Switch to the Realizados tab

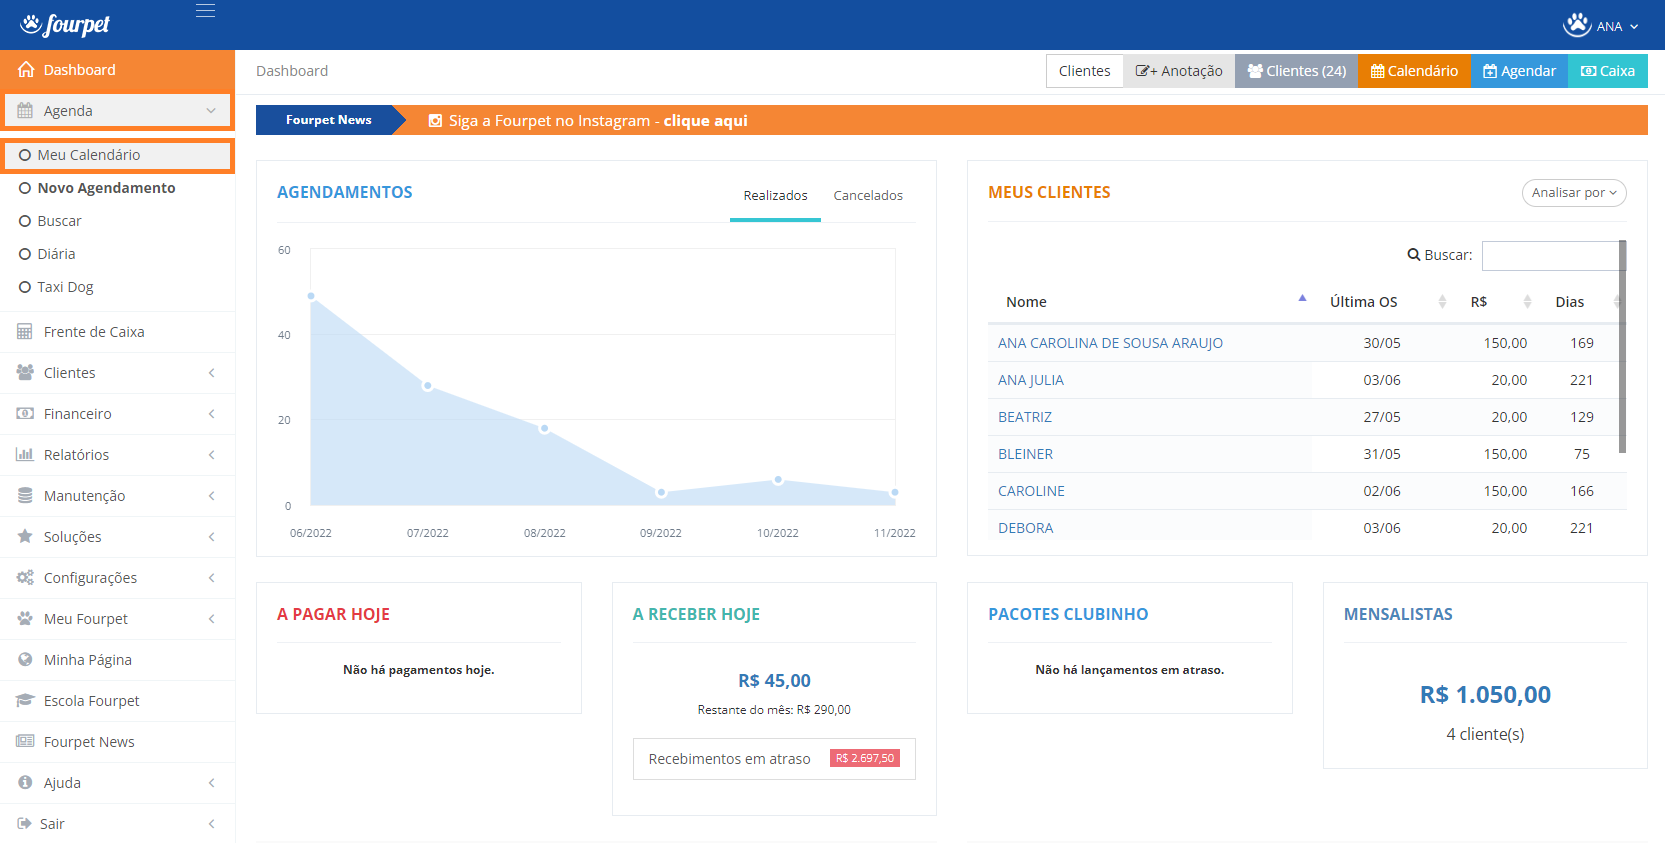tap(775, 196)
